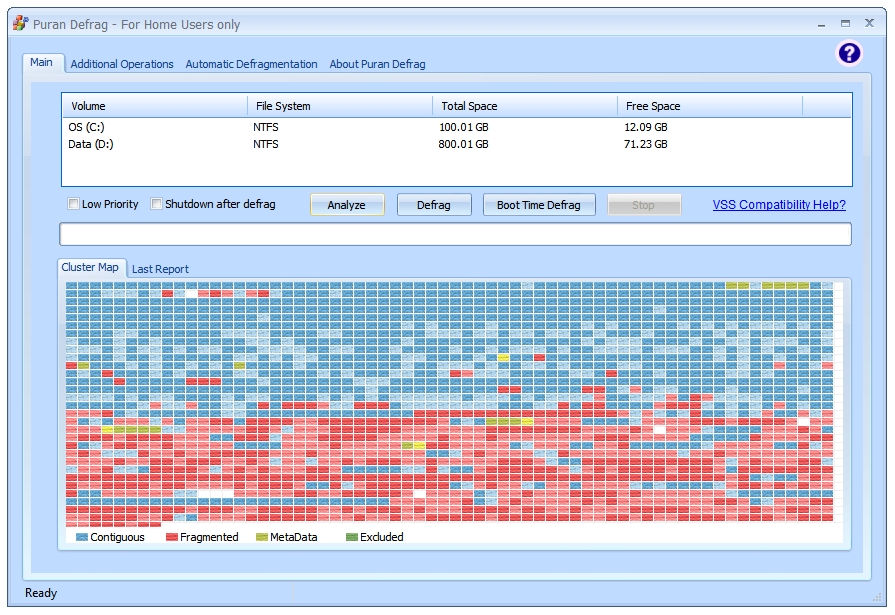Open the help question mark icon
Image resolution: width=895 pixels, height=615 pixels.
[x=849, y=53]
